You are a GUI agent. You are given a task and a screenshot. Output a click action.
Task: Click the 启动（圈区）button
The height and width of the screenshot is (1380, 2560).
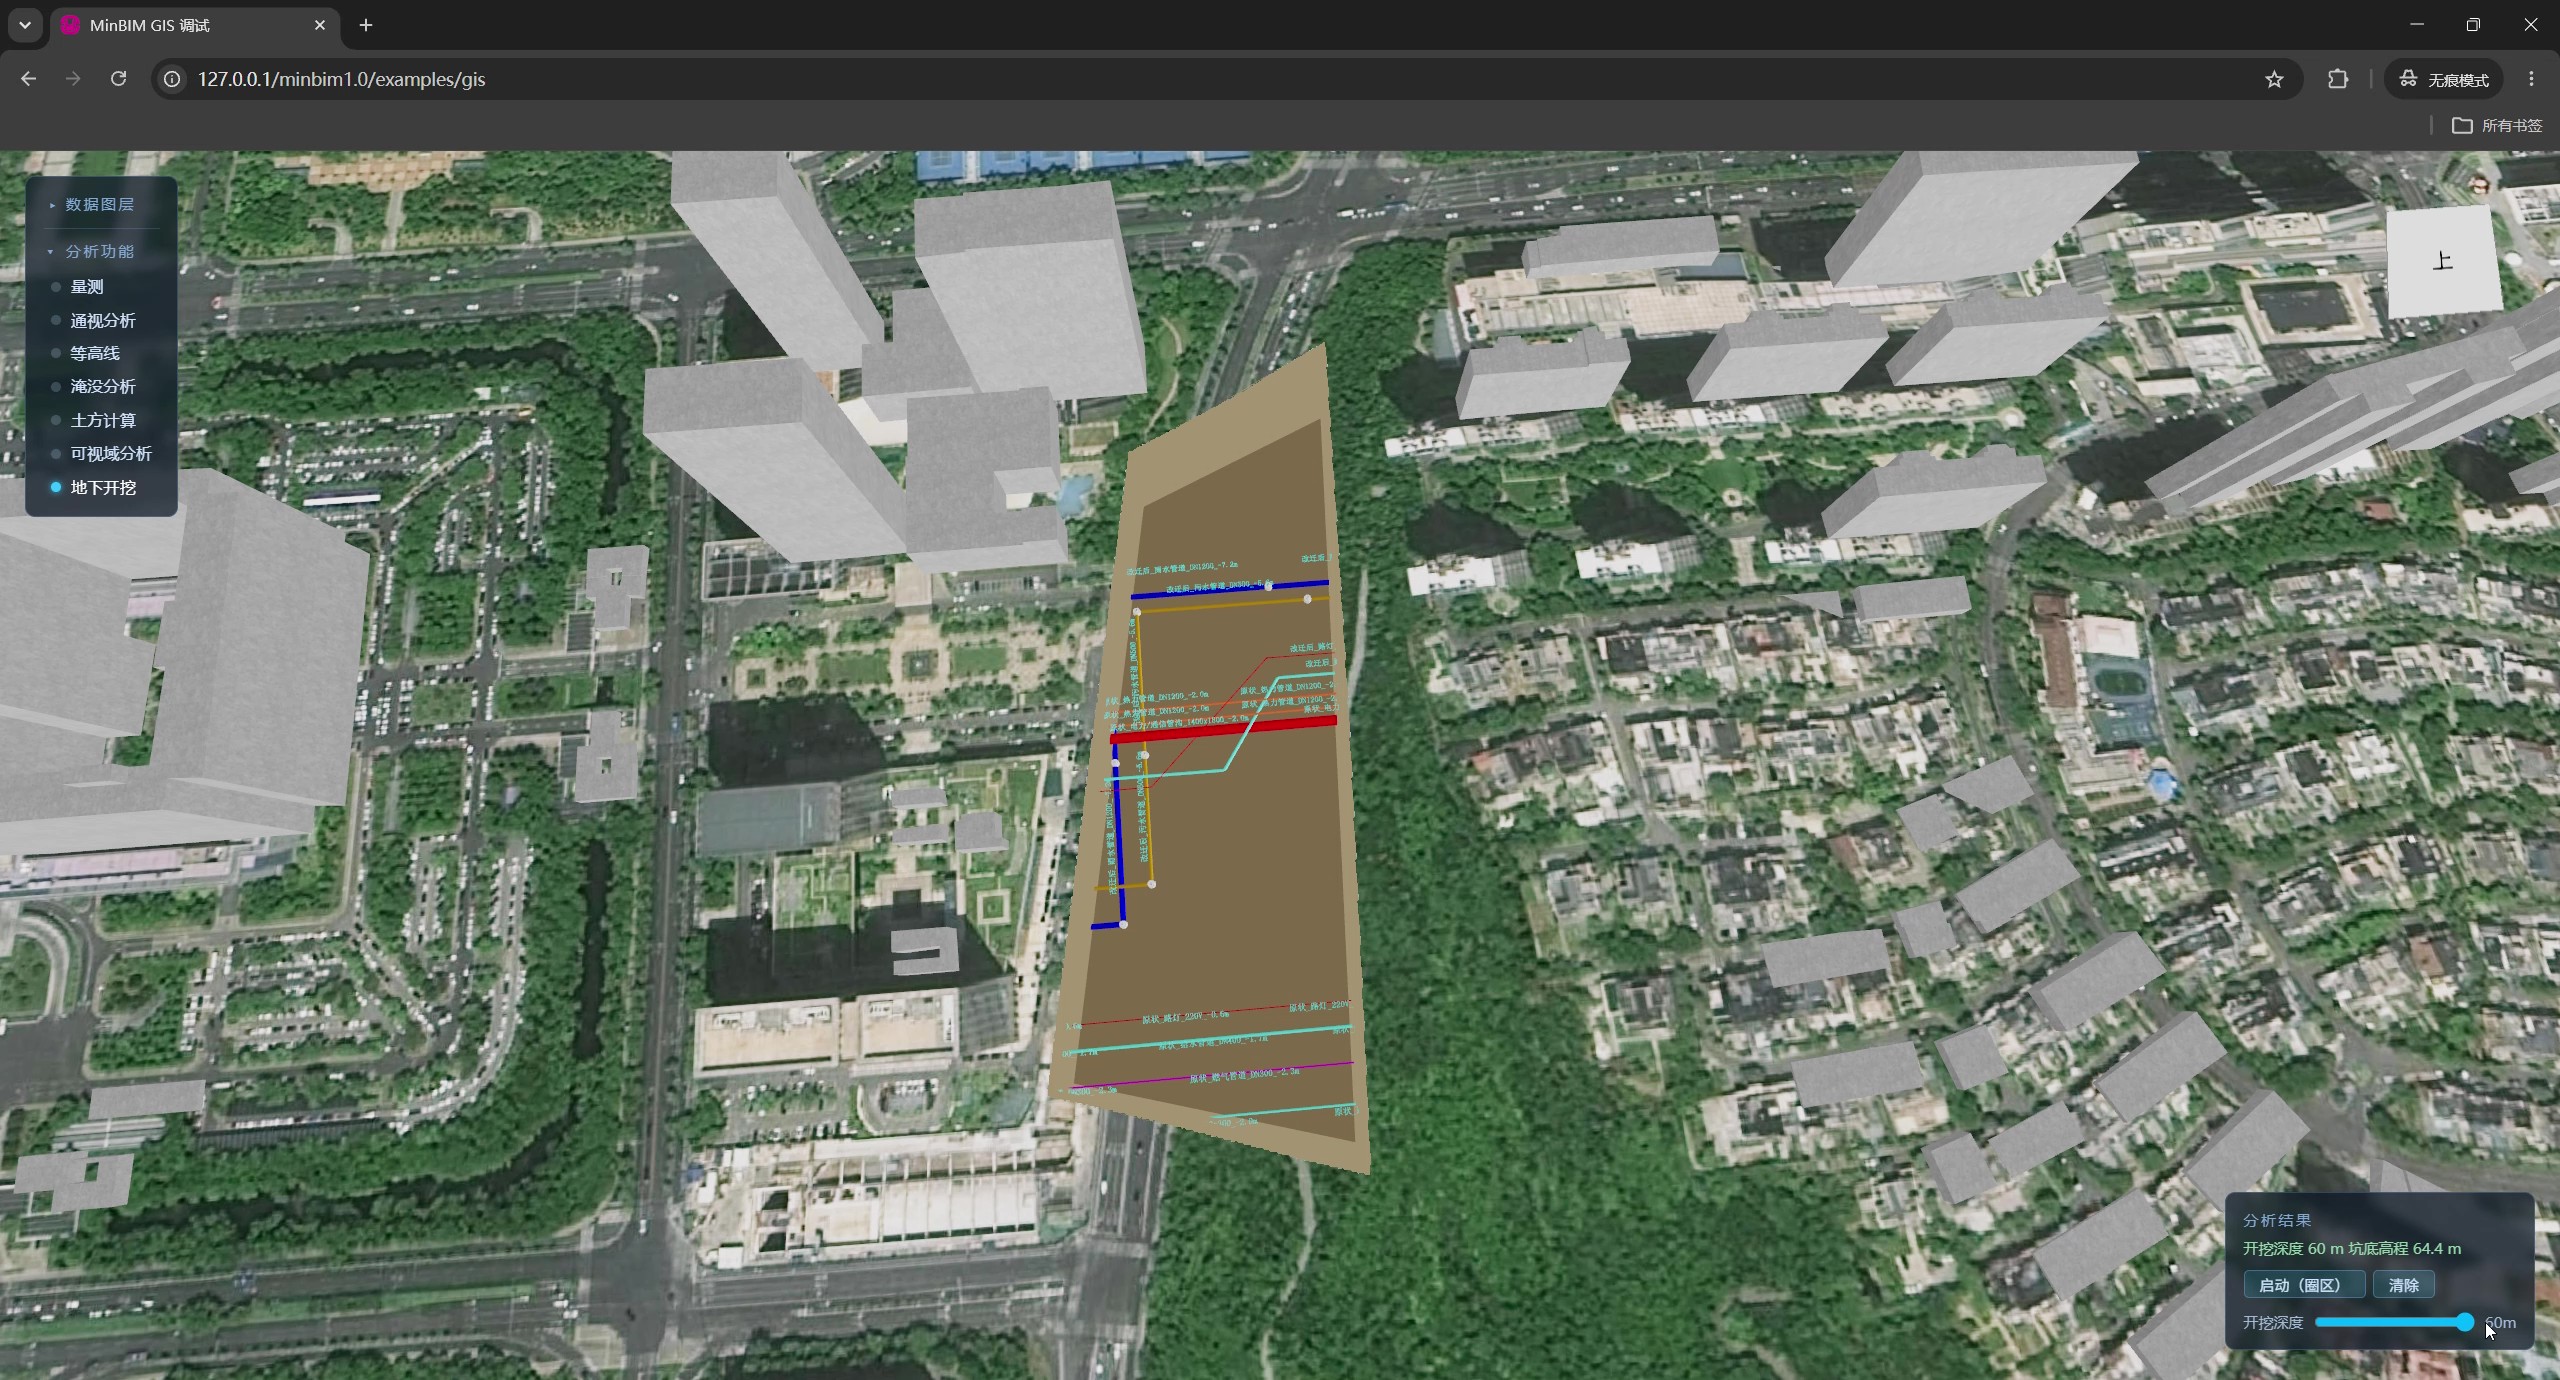point(2304,1285)
